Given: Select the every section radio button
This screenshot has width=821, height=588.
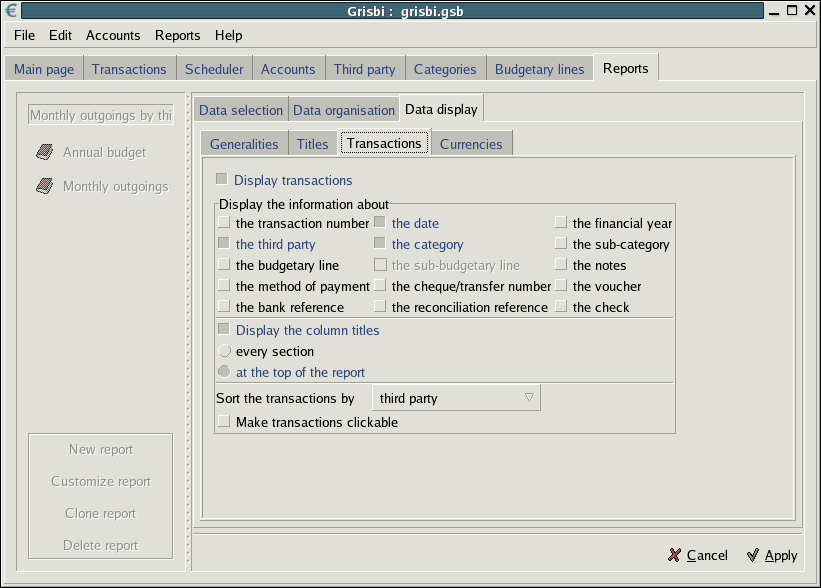Looking at the screenshot, I should point(224,350).
